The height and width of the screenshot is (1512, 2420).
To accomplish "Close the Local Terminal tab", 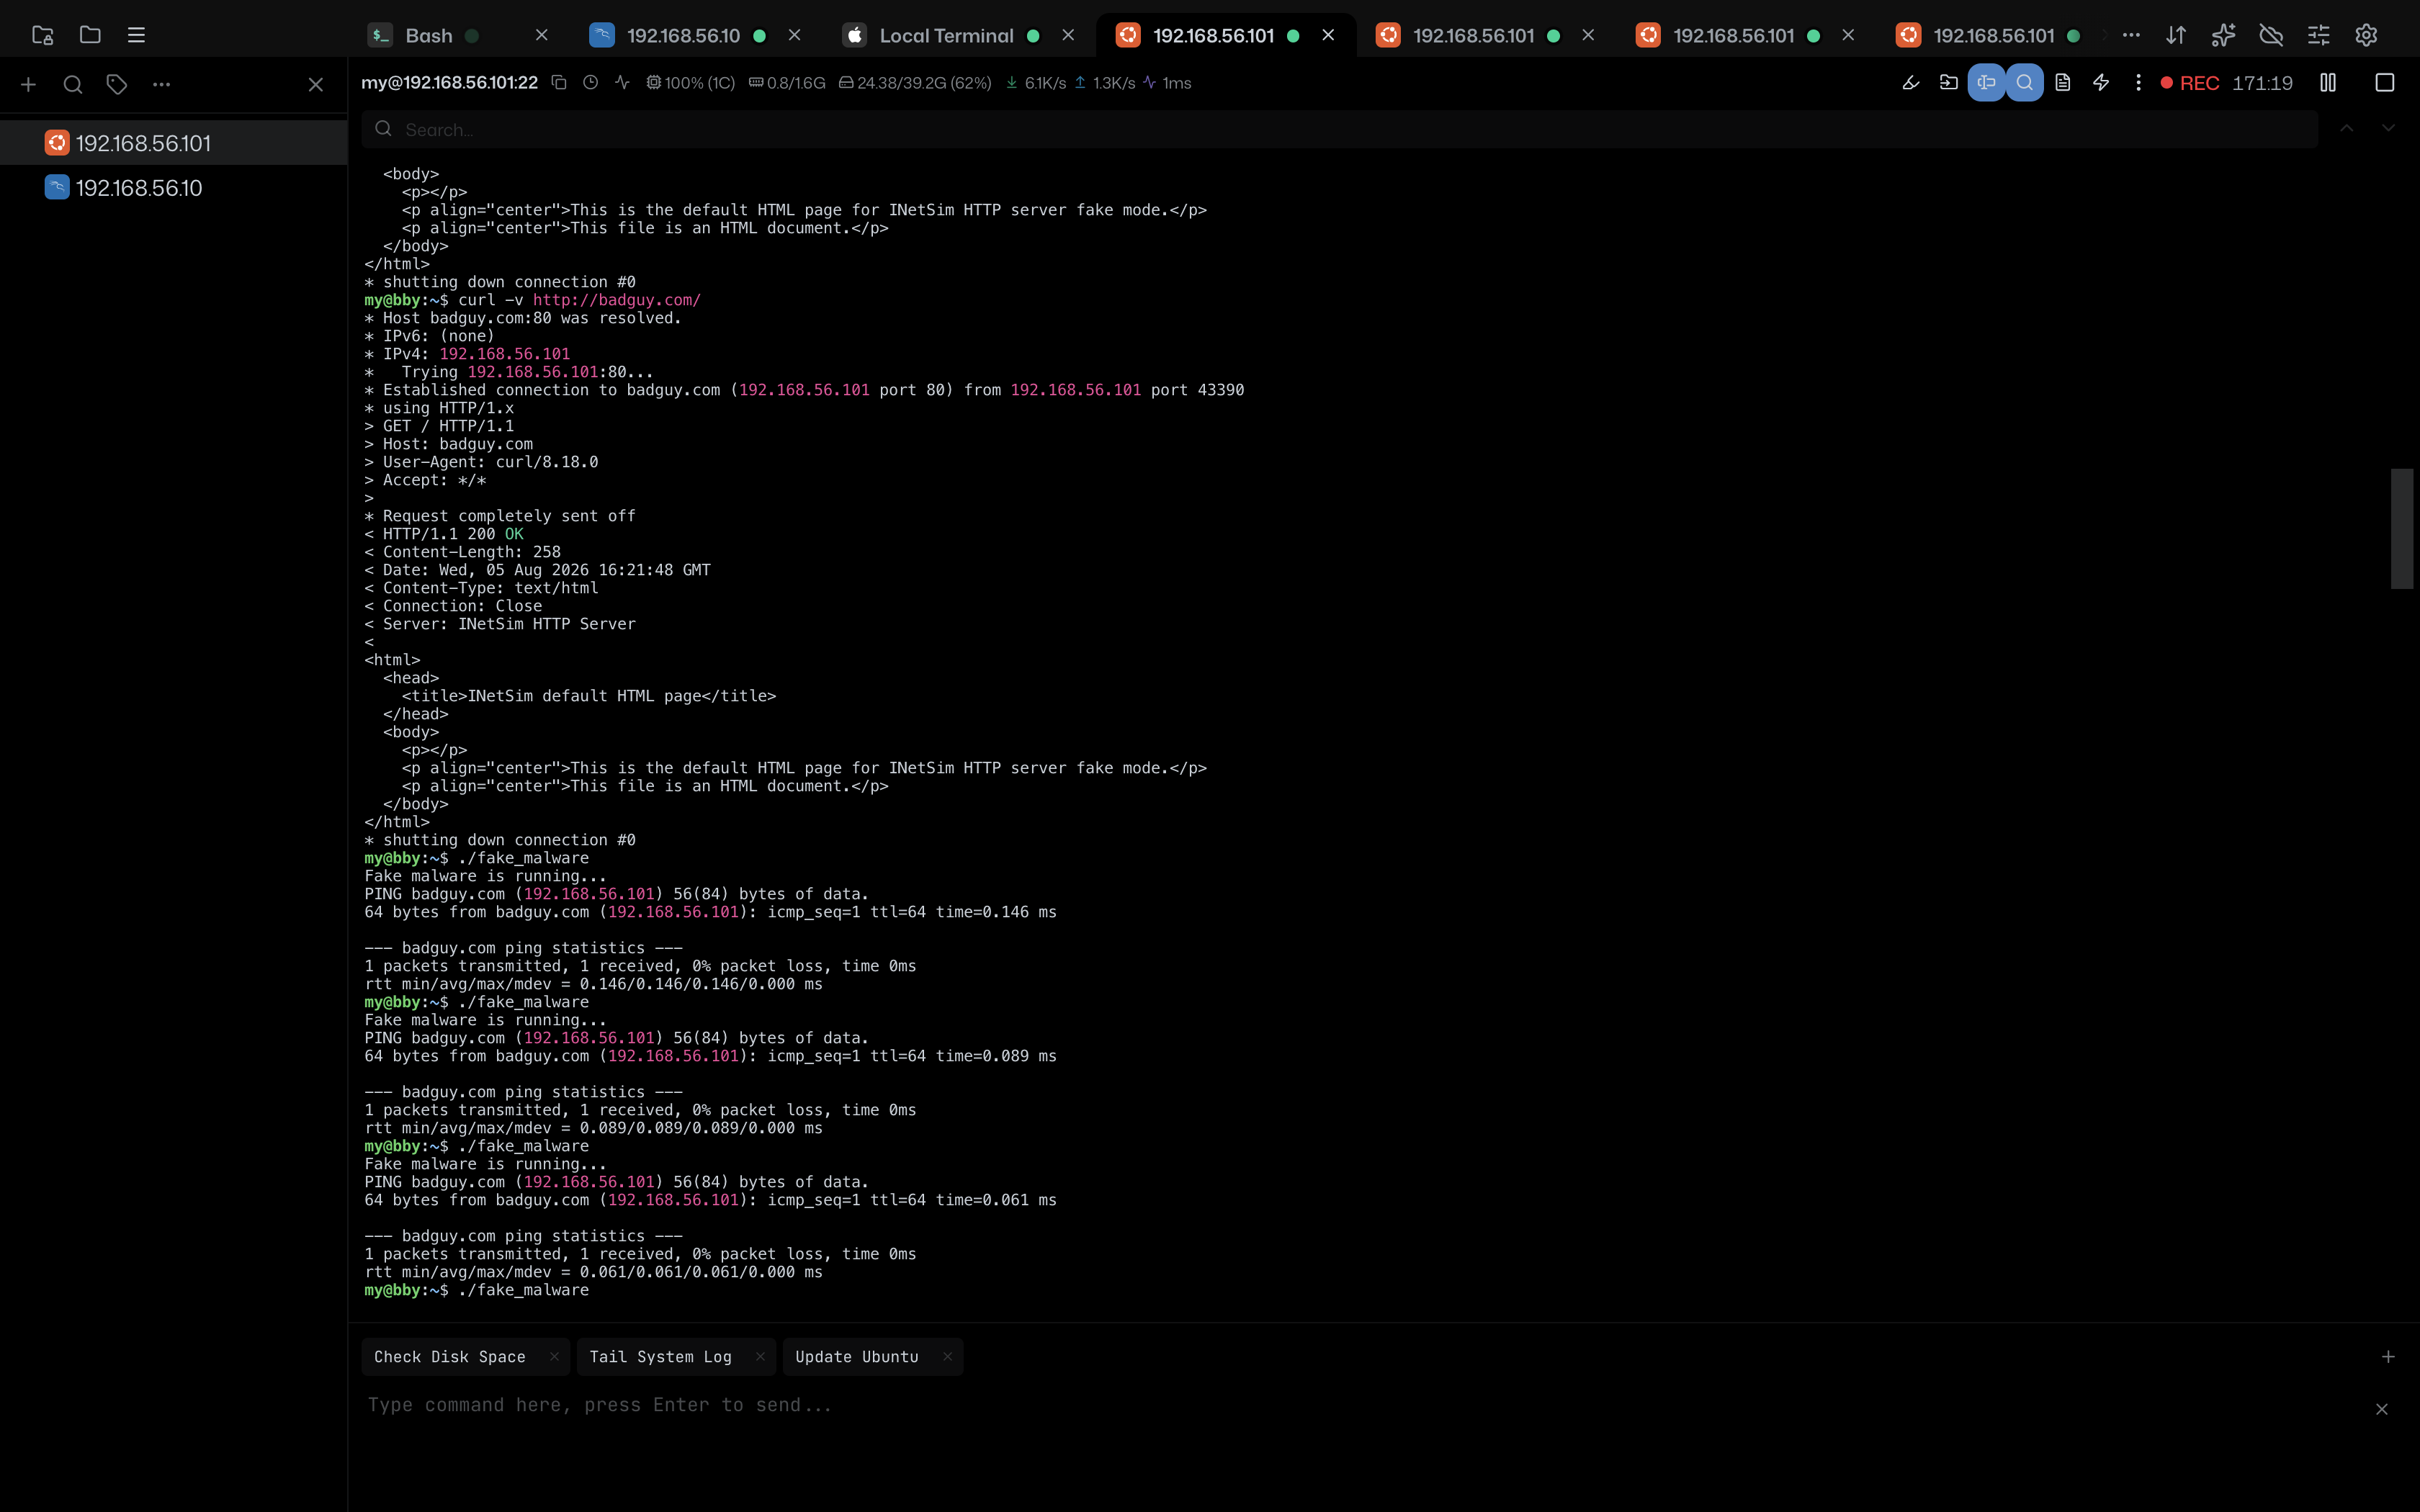I will click(1068, 35).
